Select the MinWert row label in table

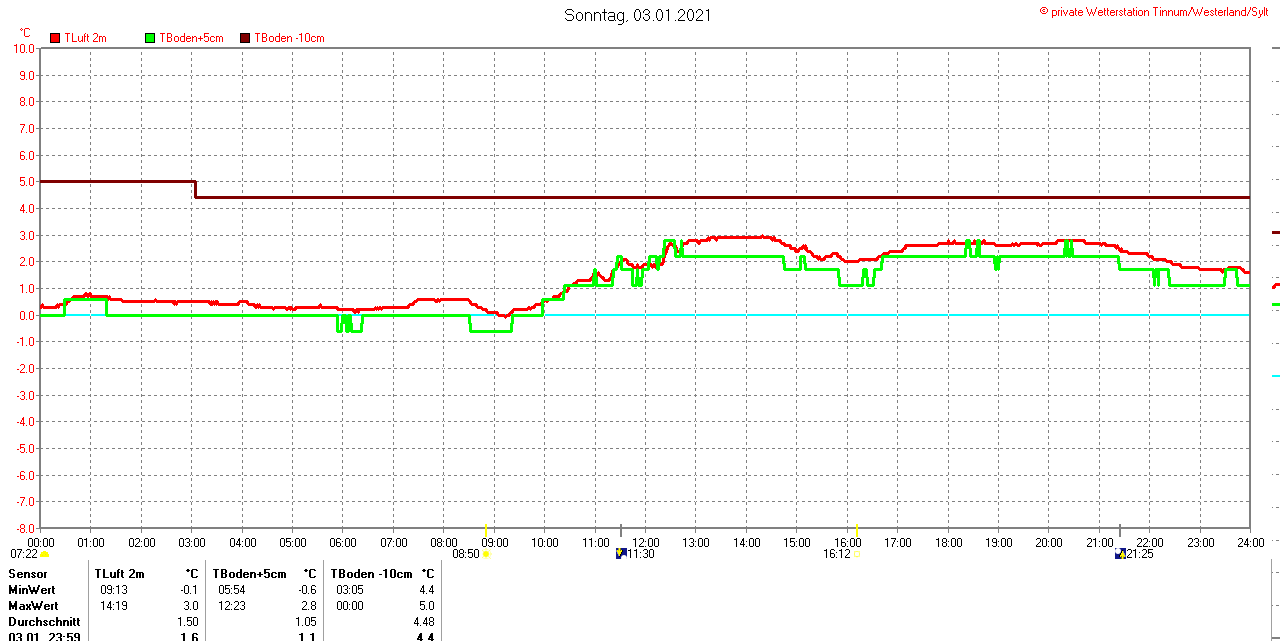coord(33,590)
